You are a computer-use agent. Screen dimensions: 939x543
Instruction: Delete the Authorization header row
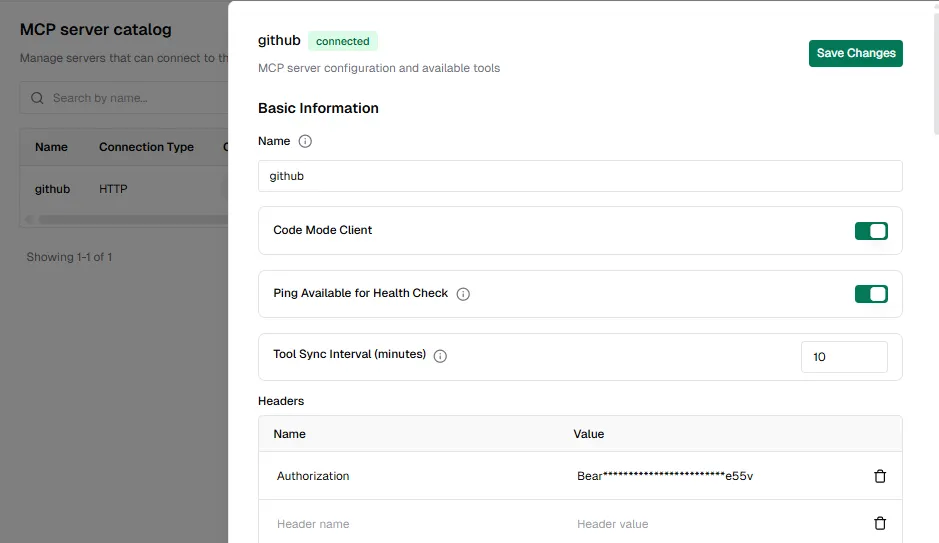point(880,476)
